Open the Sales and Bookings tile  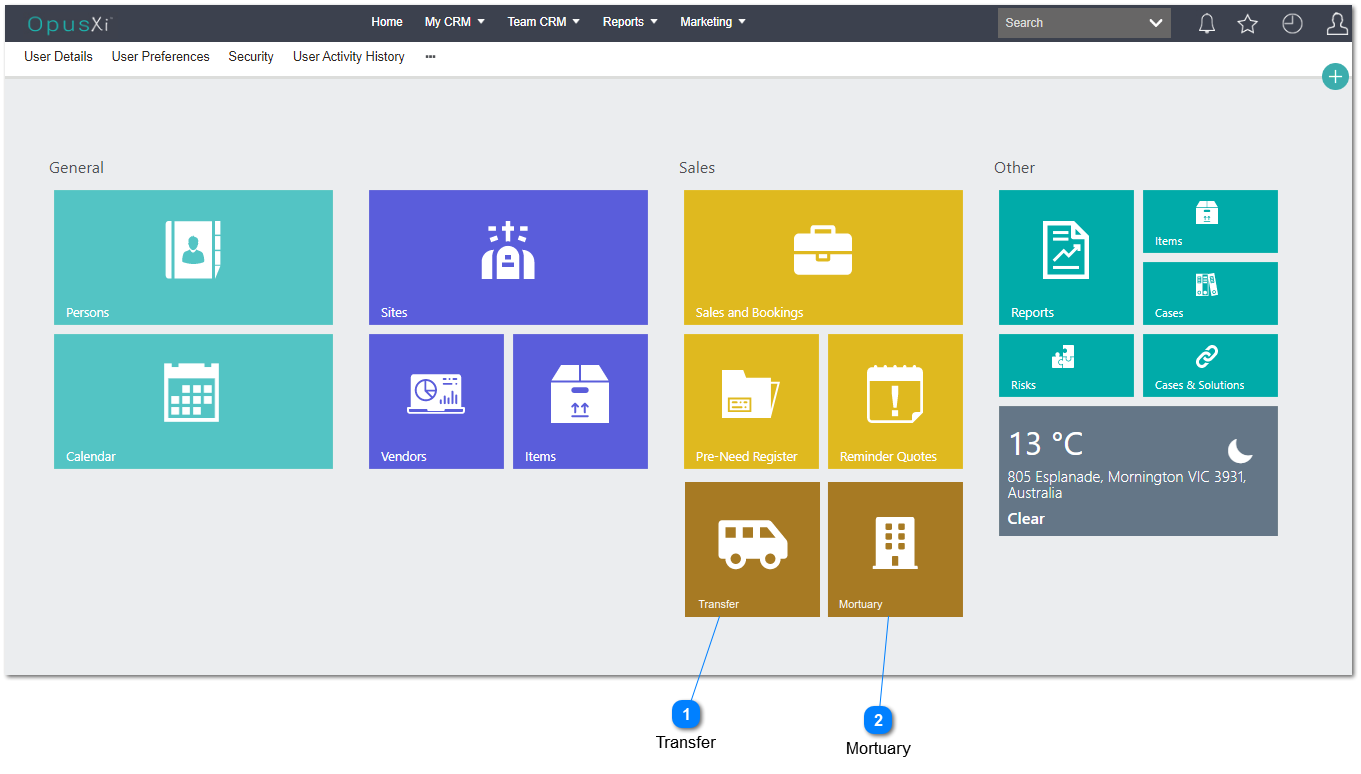[x=823, y=257]
